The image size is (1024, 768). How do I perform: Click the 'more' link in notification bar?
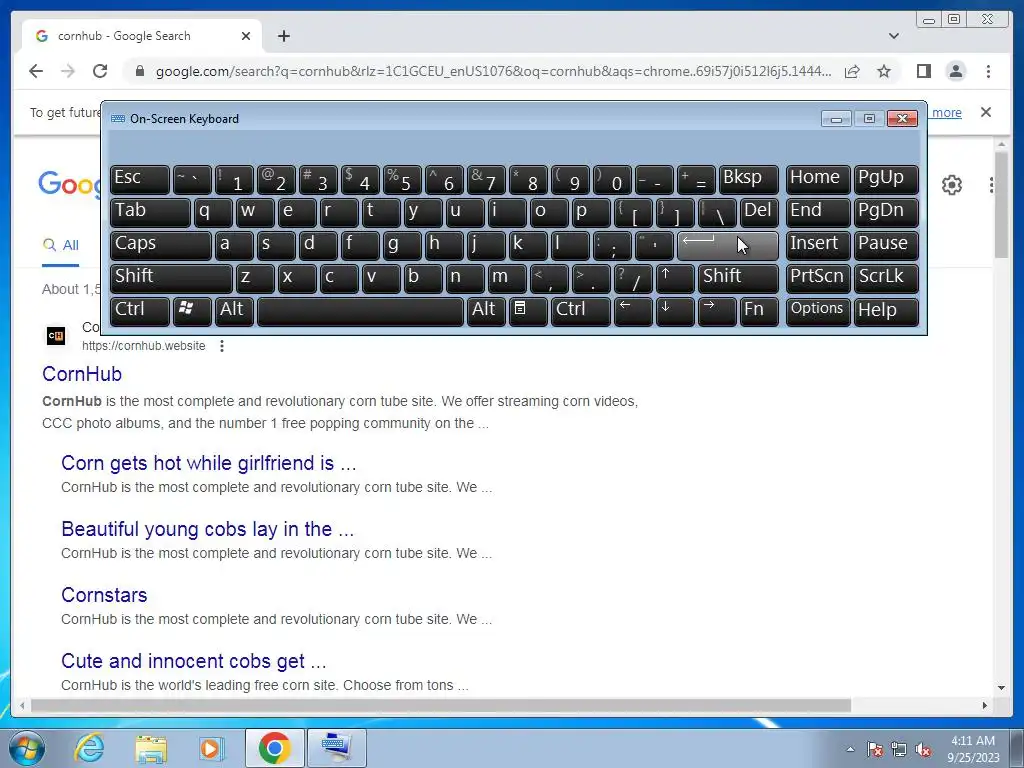click(946, 112)
